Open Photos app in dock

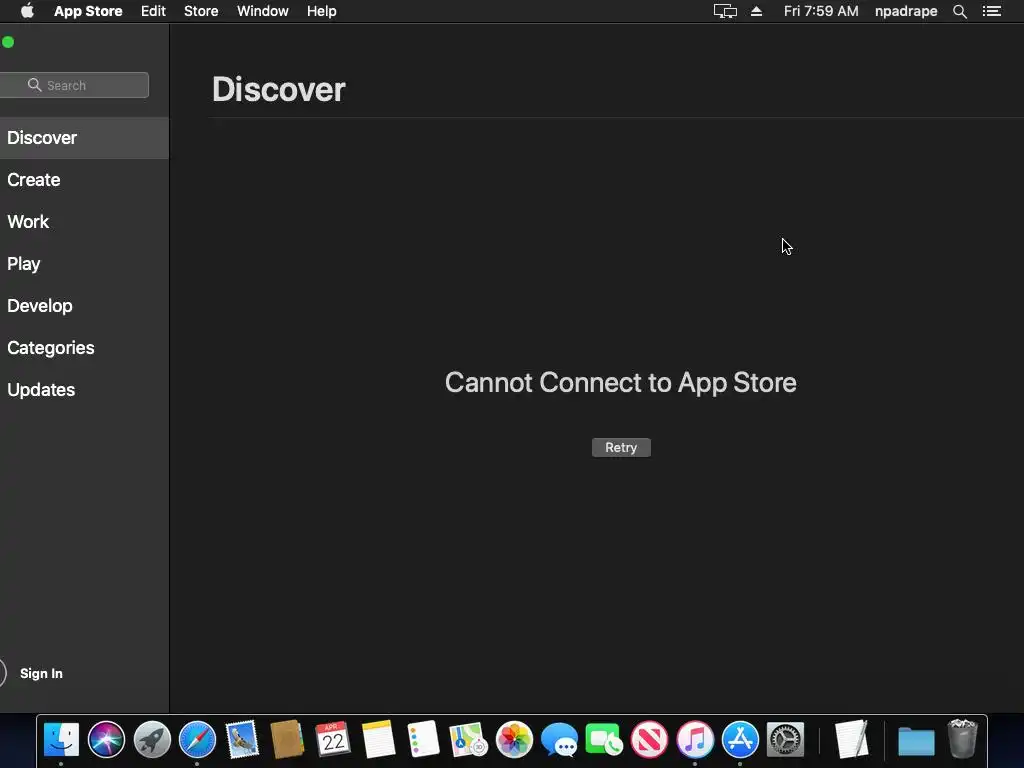pyautogui.click(x=514, y=740)
